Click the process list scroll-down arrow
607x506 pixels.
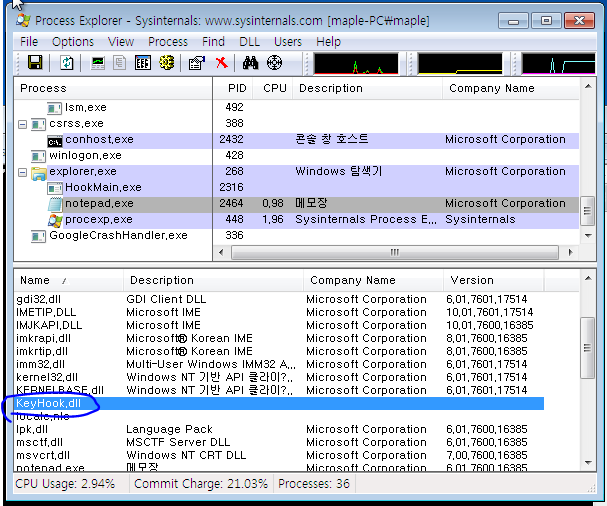tap(588, 235)
